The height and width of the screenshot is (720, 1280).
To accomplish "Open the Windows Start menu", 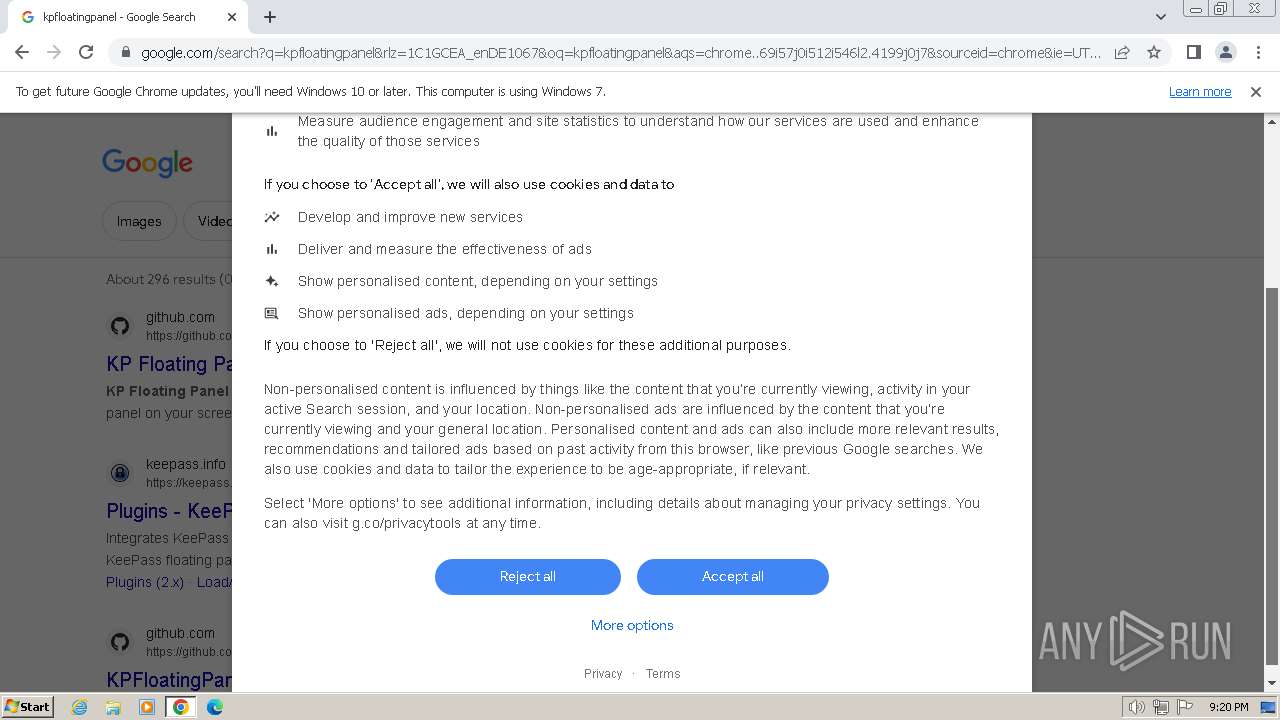I will (x=27, y=707).
